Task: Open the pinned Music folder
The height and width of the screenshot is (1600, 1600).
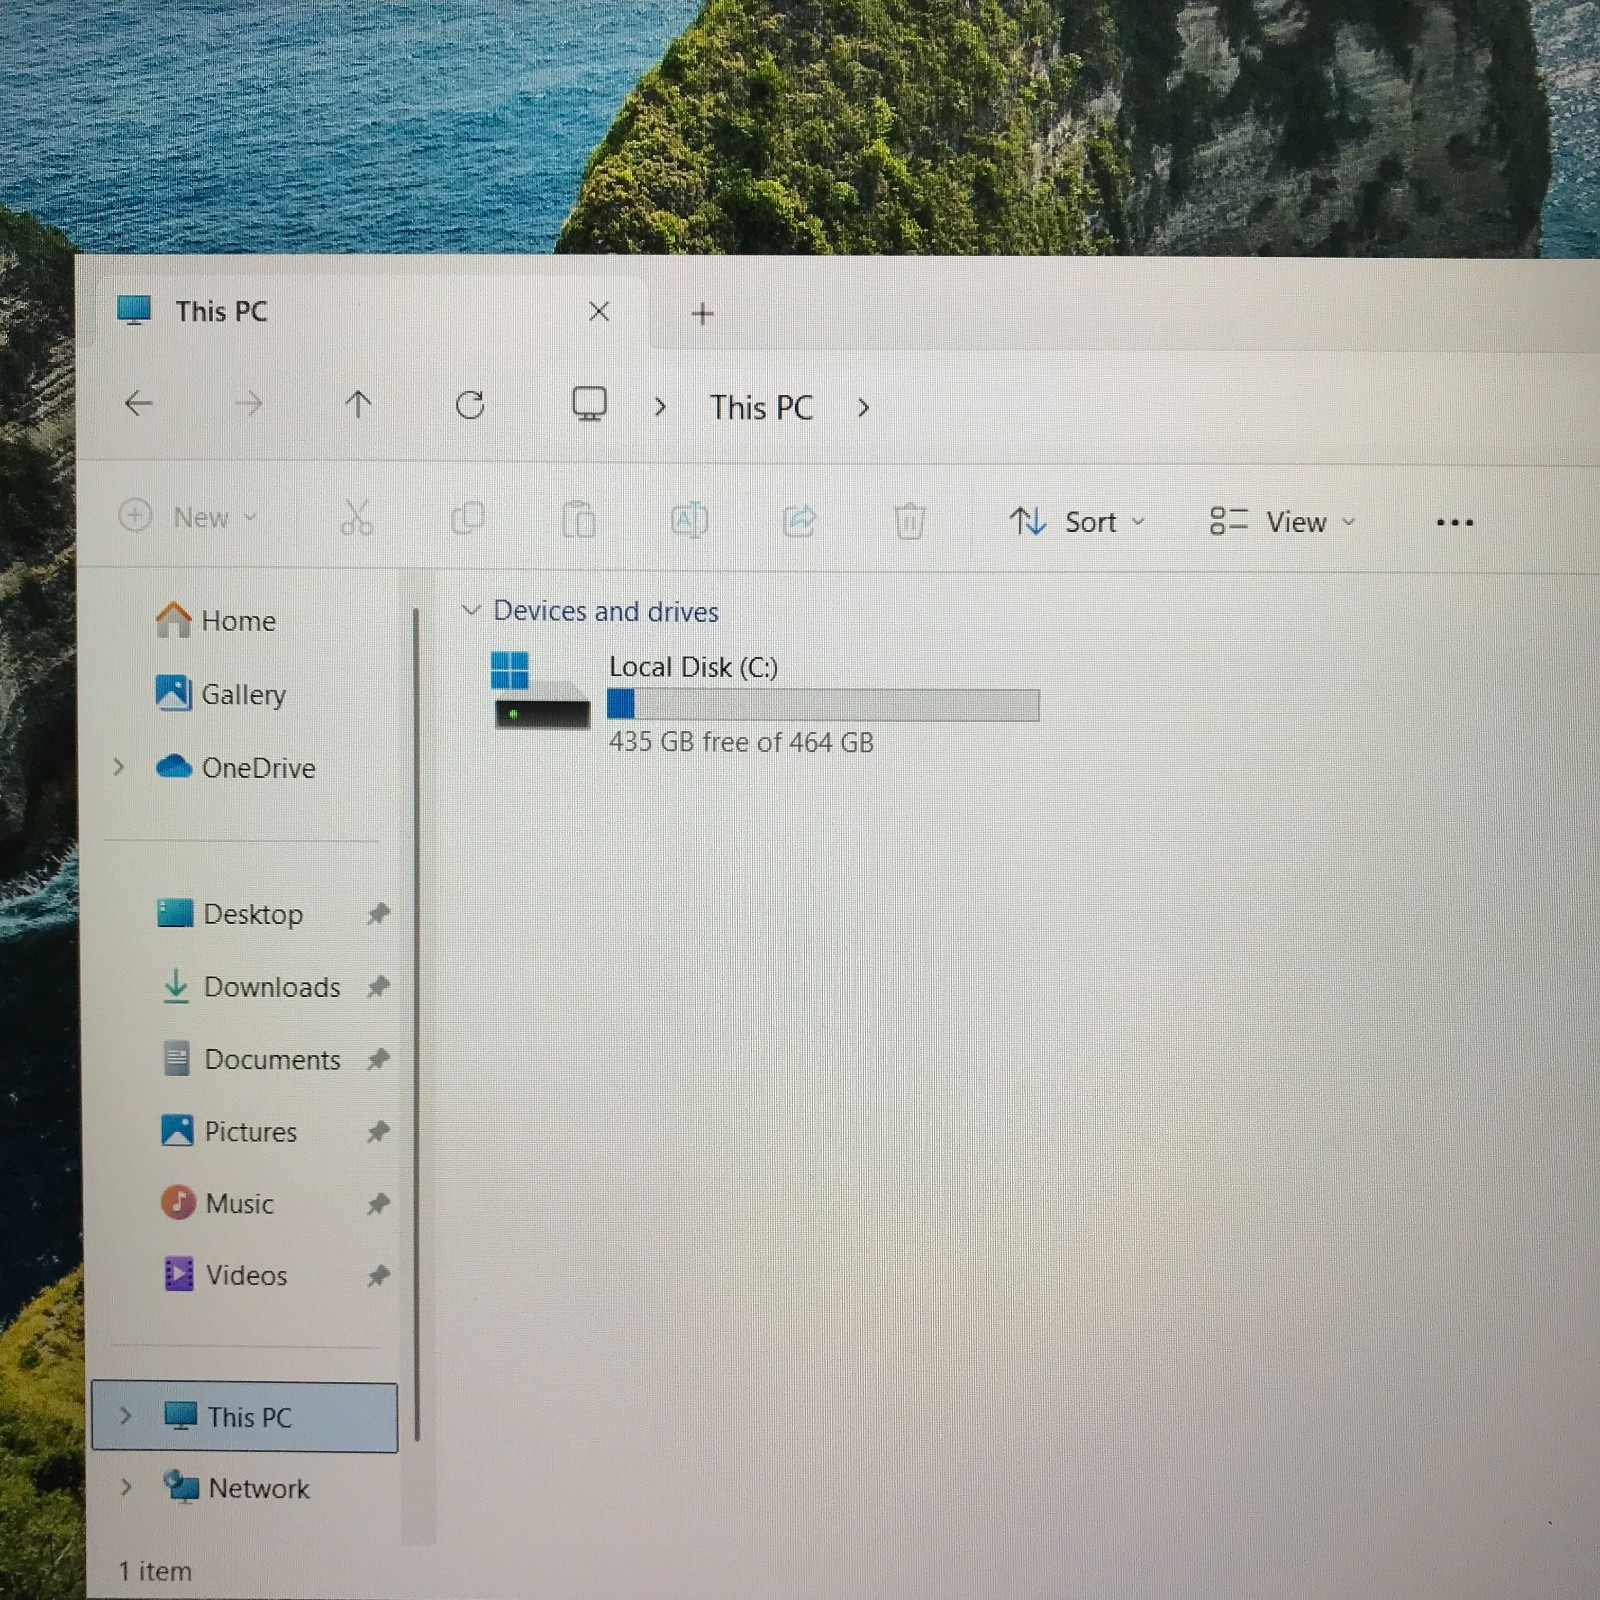Action: [x=217, y=1203]
